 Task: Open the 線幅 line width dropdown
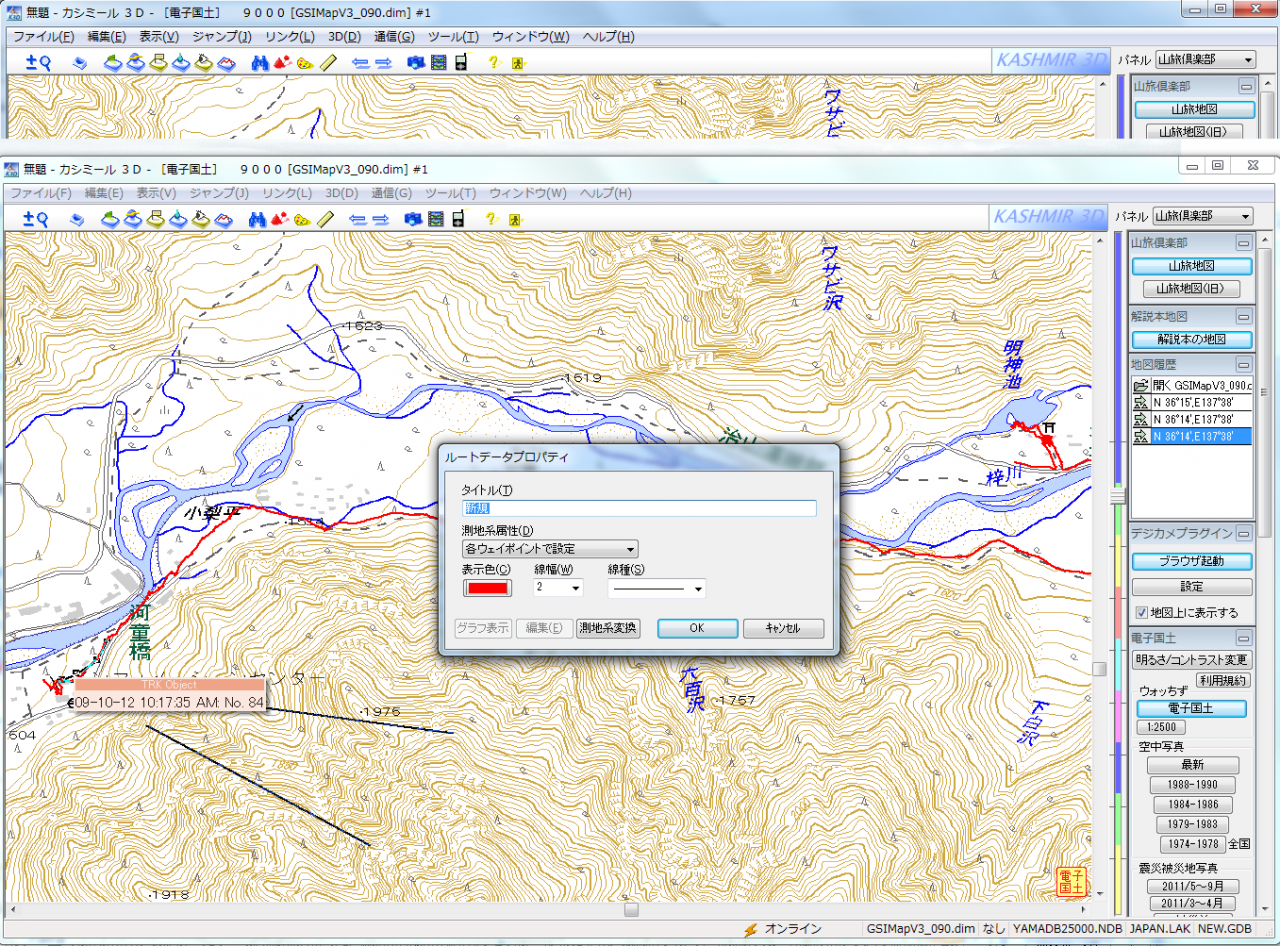558,588
